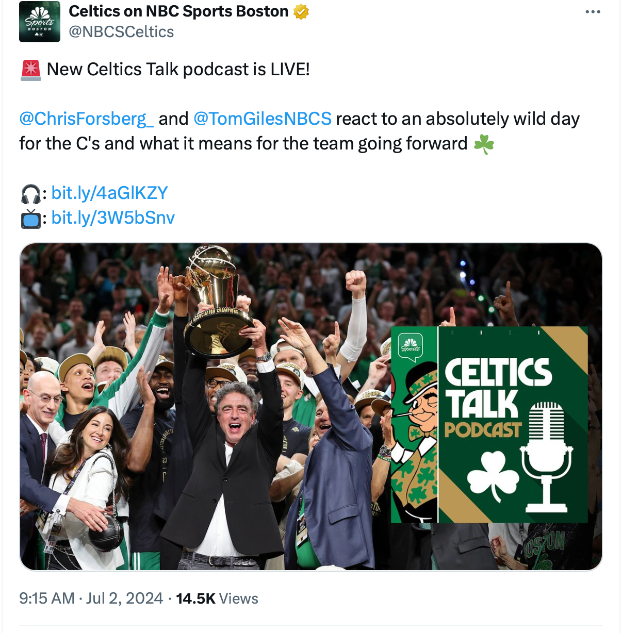Open the 9:15 AM Jul 2, 2024 timestamp
The height and width of the screenshot is (633, 622).
(x=91, y=598)
